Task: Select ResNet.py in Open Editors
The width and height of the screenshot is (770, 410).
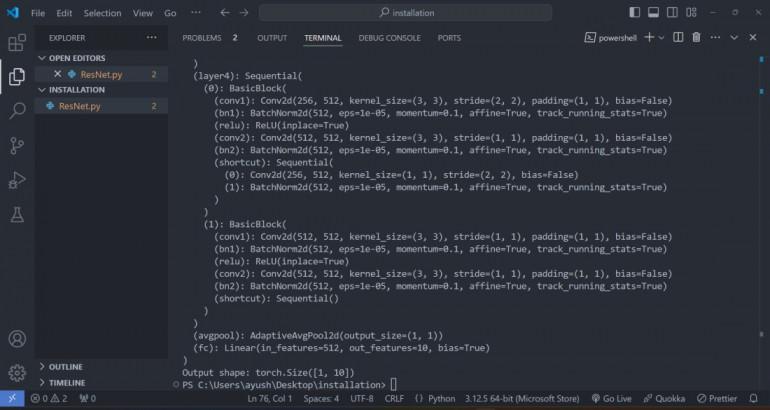Action: 101,74
